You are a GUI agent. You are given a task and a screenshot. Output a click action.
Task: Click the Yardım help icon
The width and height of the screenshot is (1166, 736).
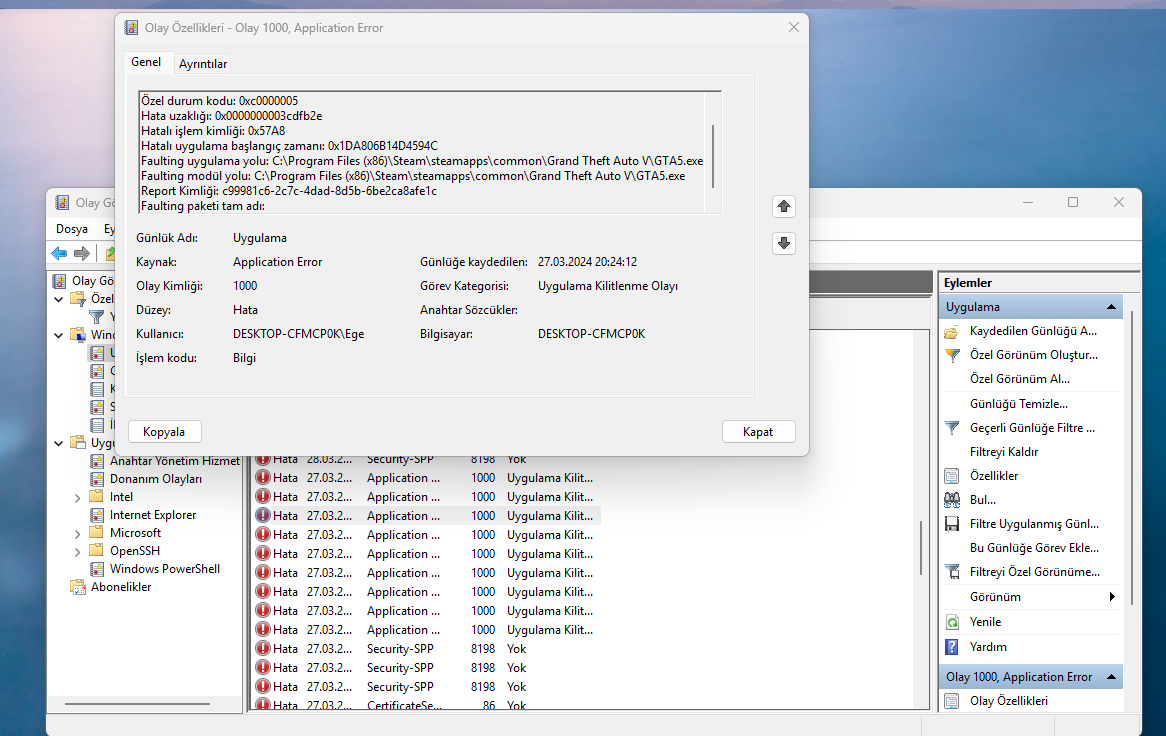click(952, 647)
